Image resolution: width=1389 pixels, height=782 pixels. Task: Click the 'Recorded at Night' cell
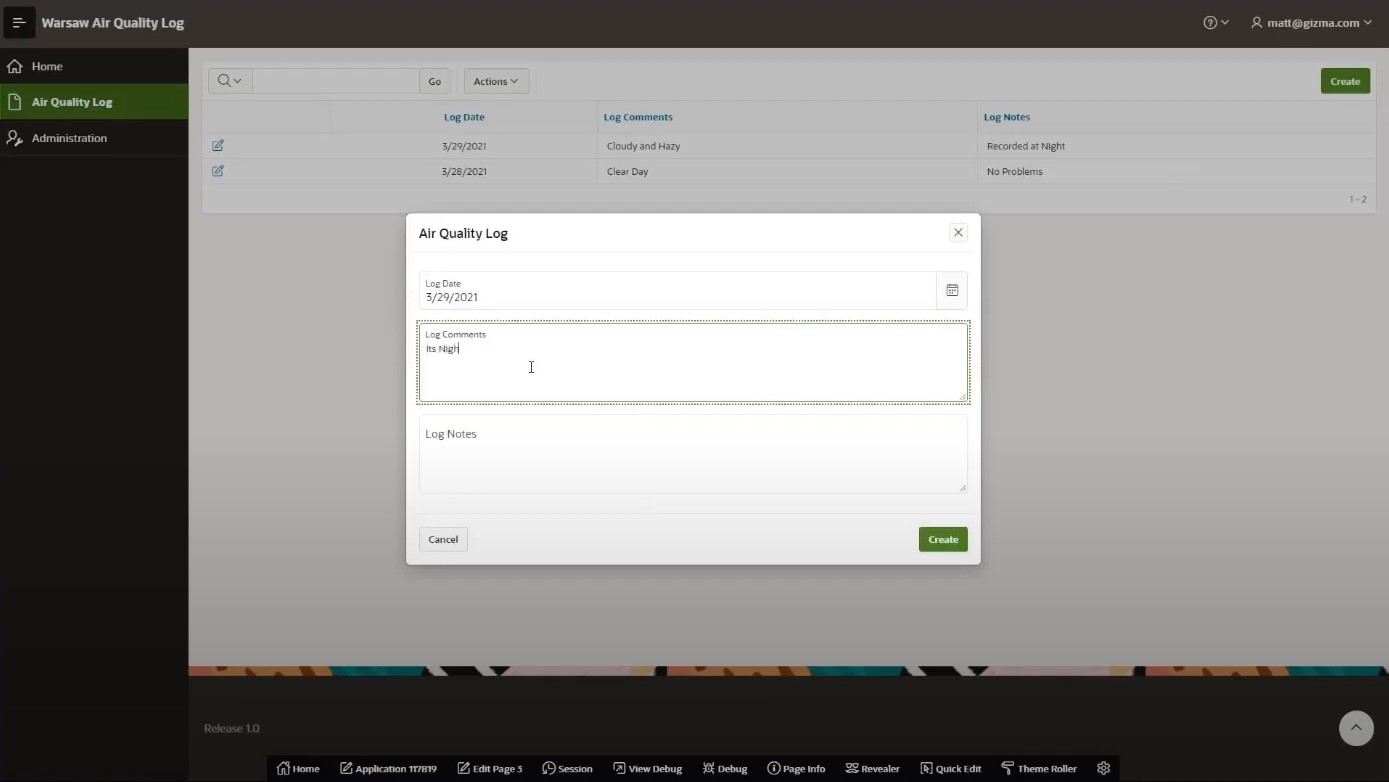pos(1176,146)
